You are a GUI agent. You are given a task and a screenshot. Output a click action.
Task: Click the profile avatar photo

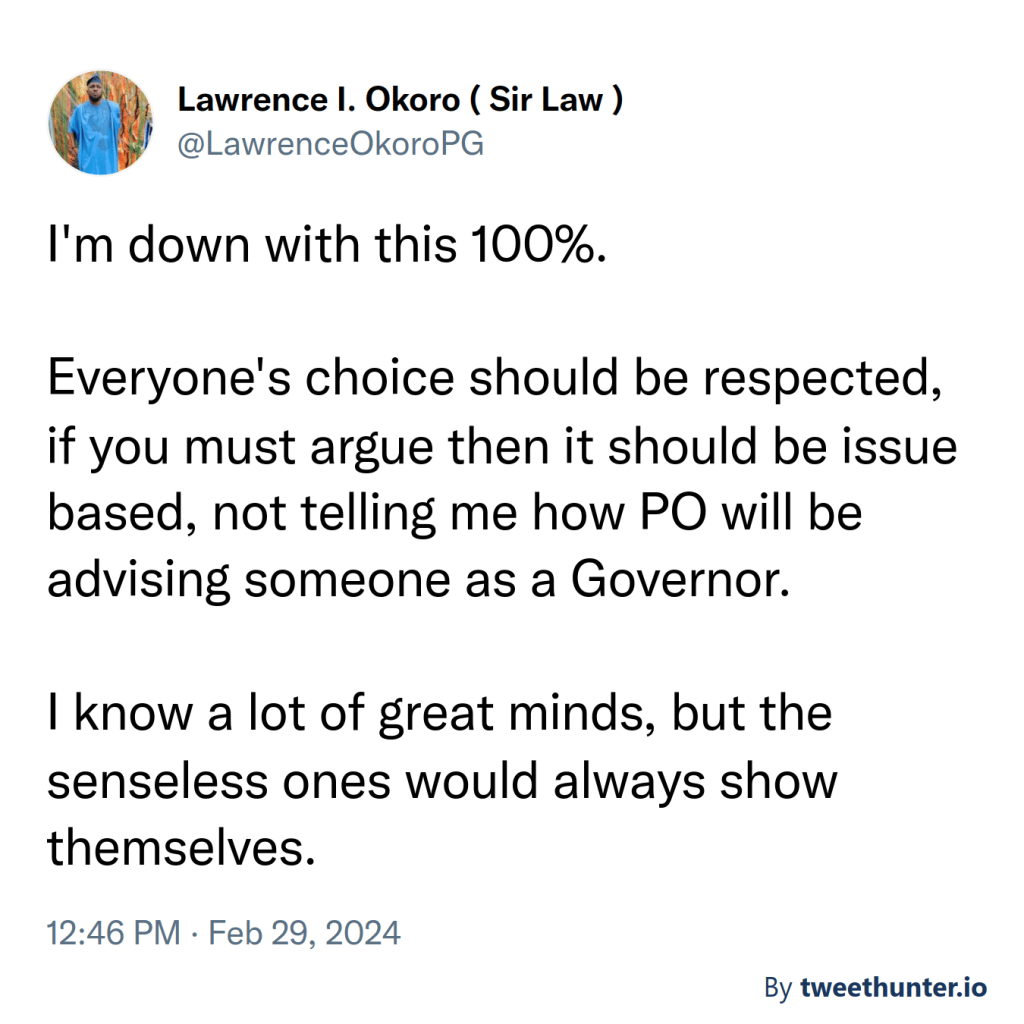(100, 122)
